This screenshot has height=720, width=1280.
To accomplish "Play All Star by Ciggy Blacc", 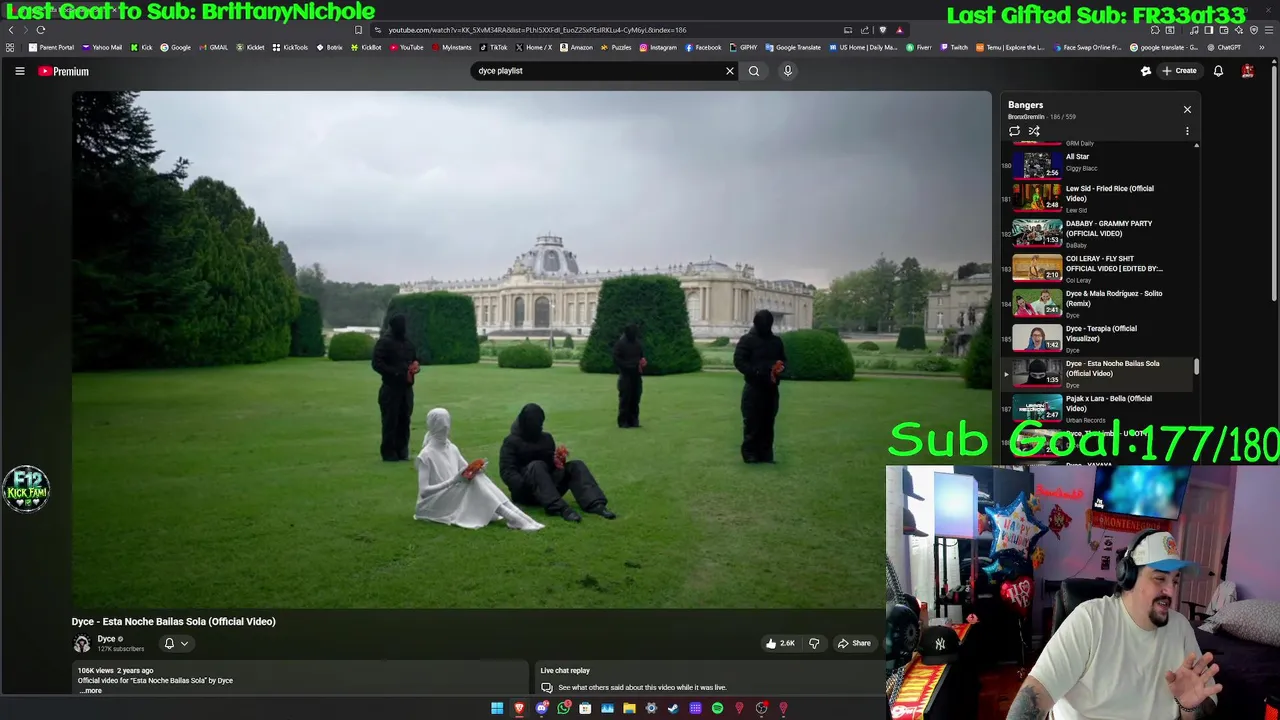I will [1095, 163].
